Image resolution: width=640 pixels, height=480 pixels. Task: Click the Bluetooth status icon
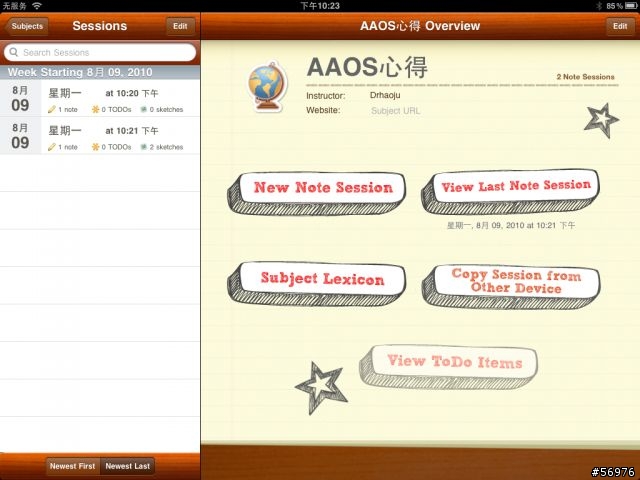point(599,6)
